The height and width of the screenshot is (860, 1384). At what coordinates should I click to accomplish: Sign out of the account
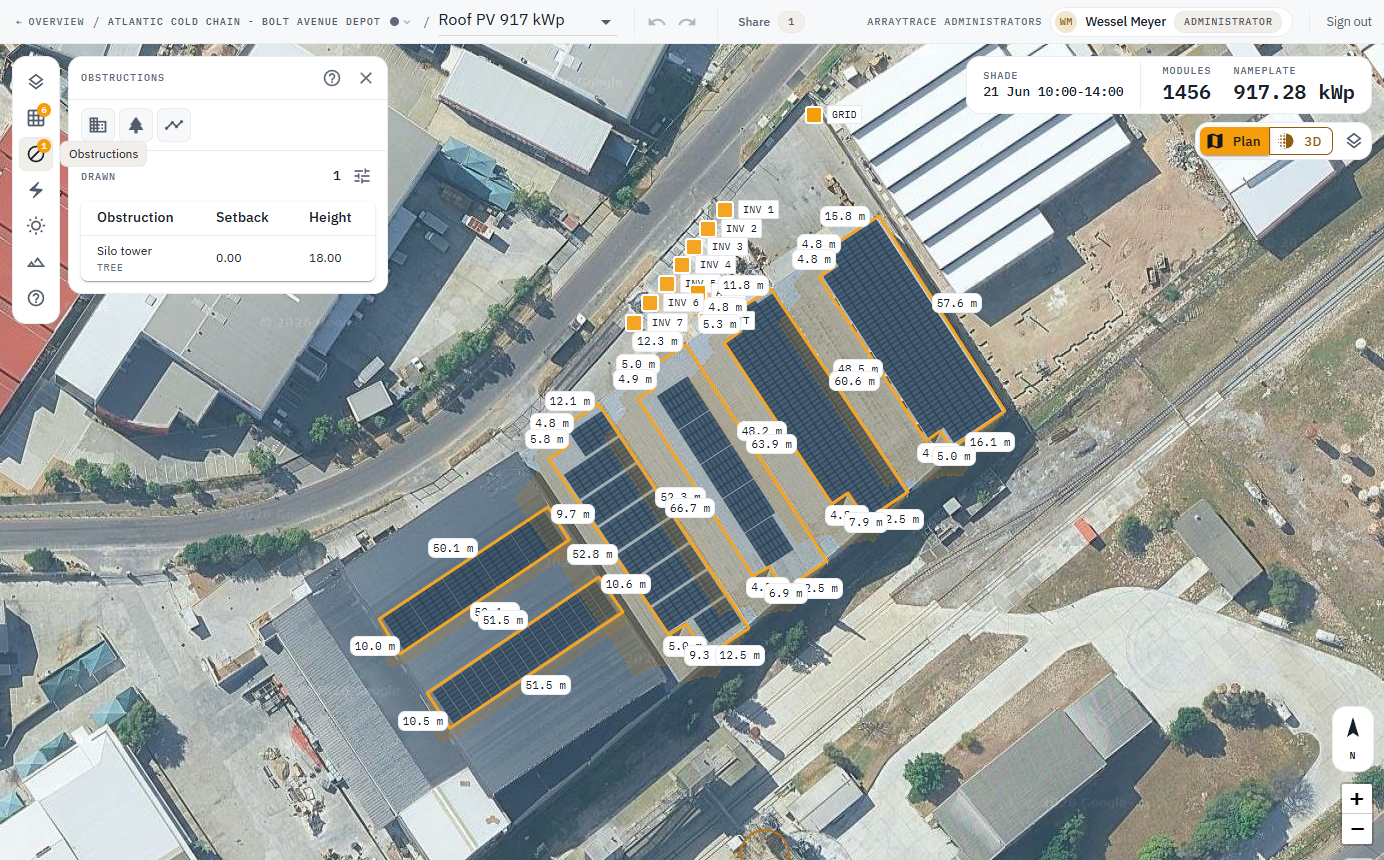(x=1349, y=22)
